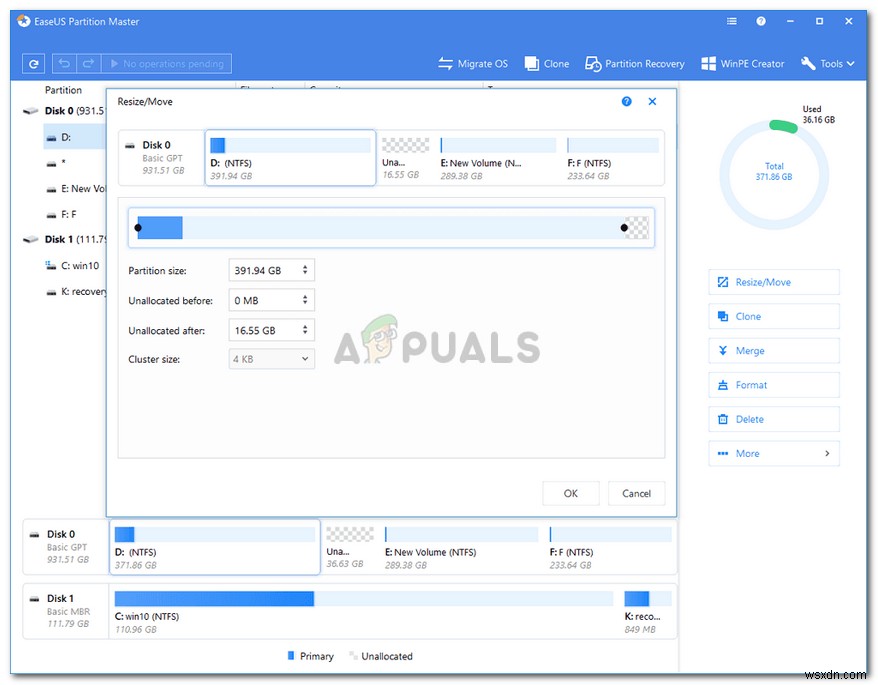The height and width of the screenshot is (685, 878).
Task: Click Disk 0 Basic GPT label in dialog
Action: coord(161,157)
